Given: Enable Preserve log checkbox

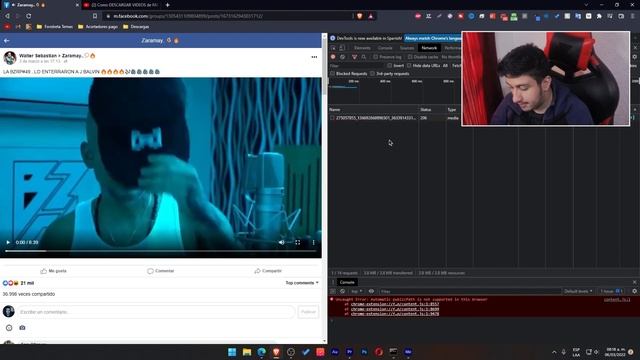Looking at the screenshot, I should click(x=376, y=57).
